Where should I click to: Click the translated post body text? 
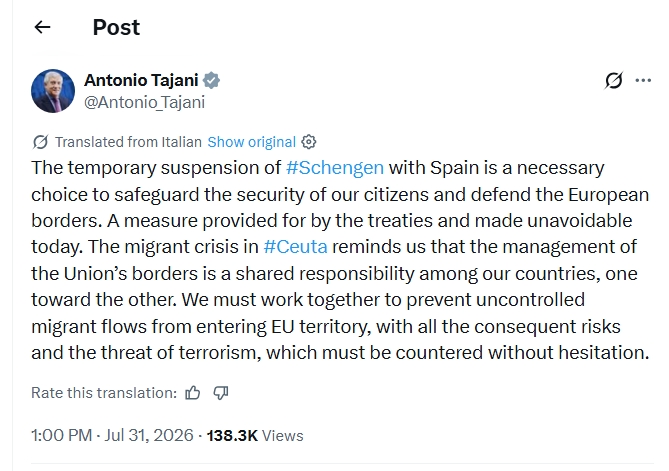340,260
